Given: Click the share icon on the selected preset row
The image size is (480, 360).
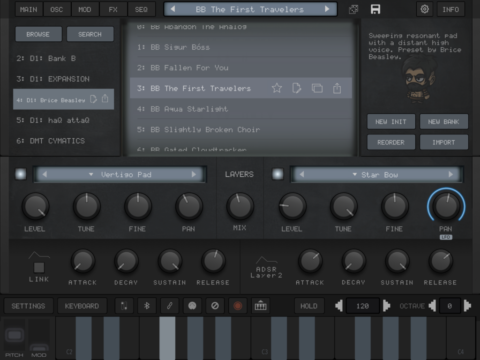Looking at the screenshot, I should pyautogui.click(x=337, y=88).
